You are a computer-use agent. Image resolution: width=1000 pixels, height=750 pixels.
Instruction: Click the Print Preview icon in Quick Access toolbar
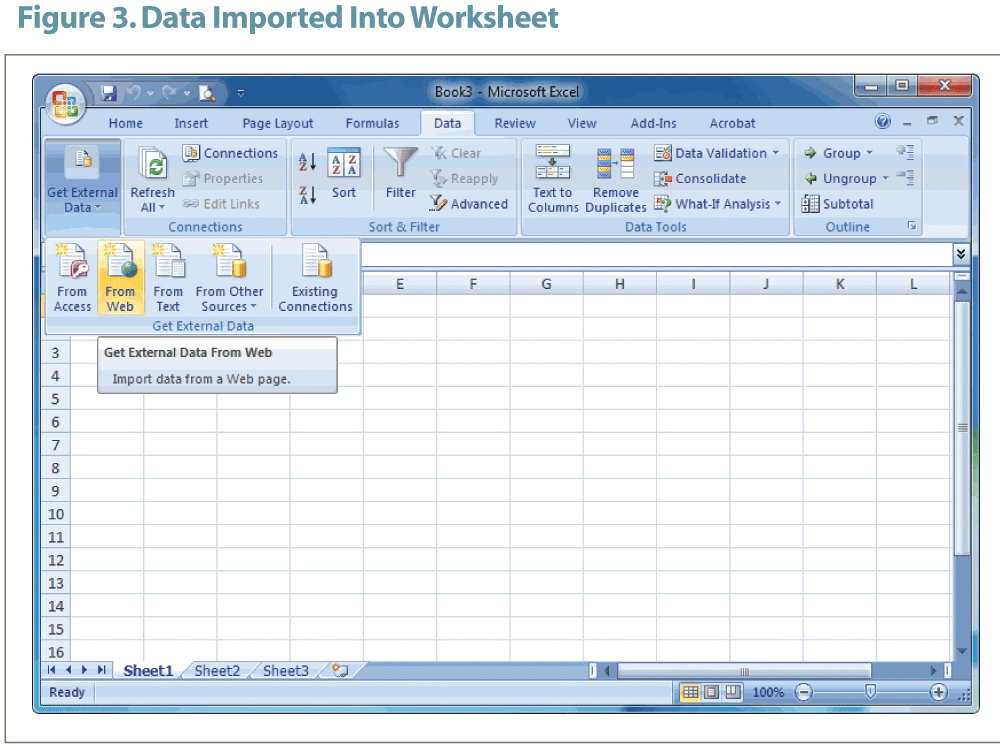coord(207,93)
